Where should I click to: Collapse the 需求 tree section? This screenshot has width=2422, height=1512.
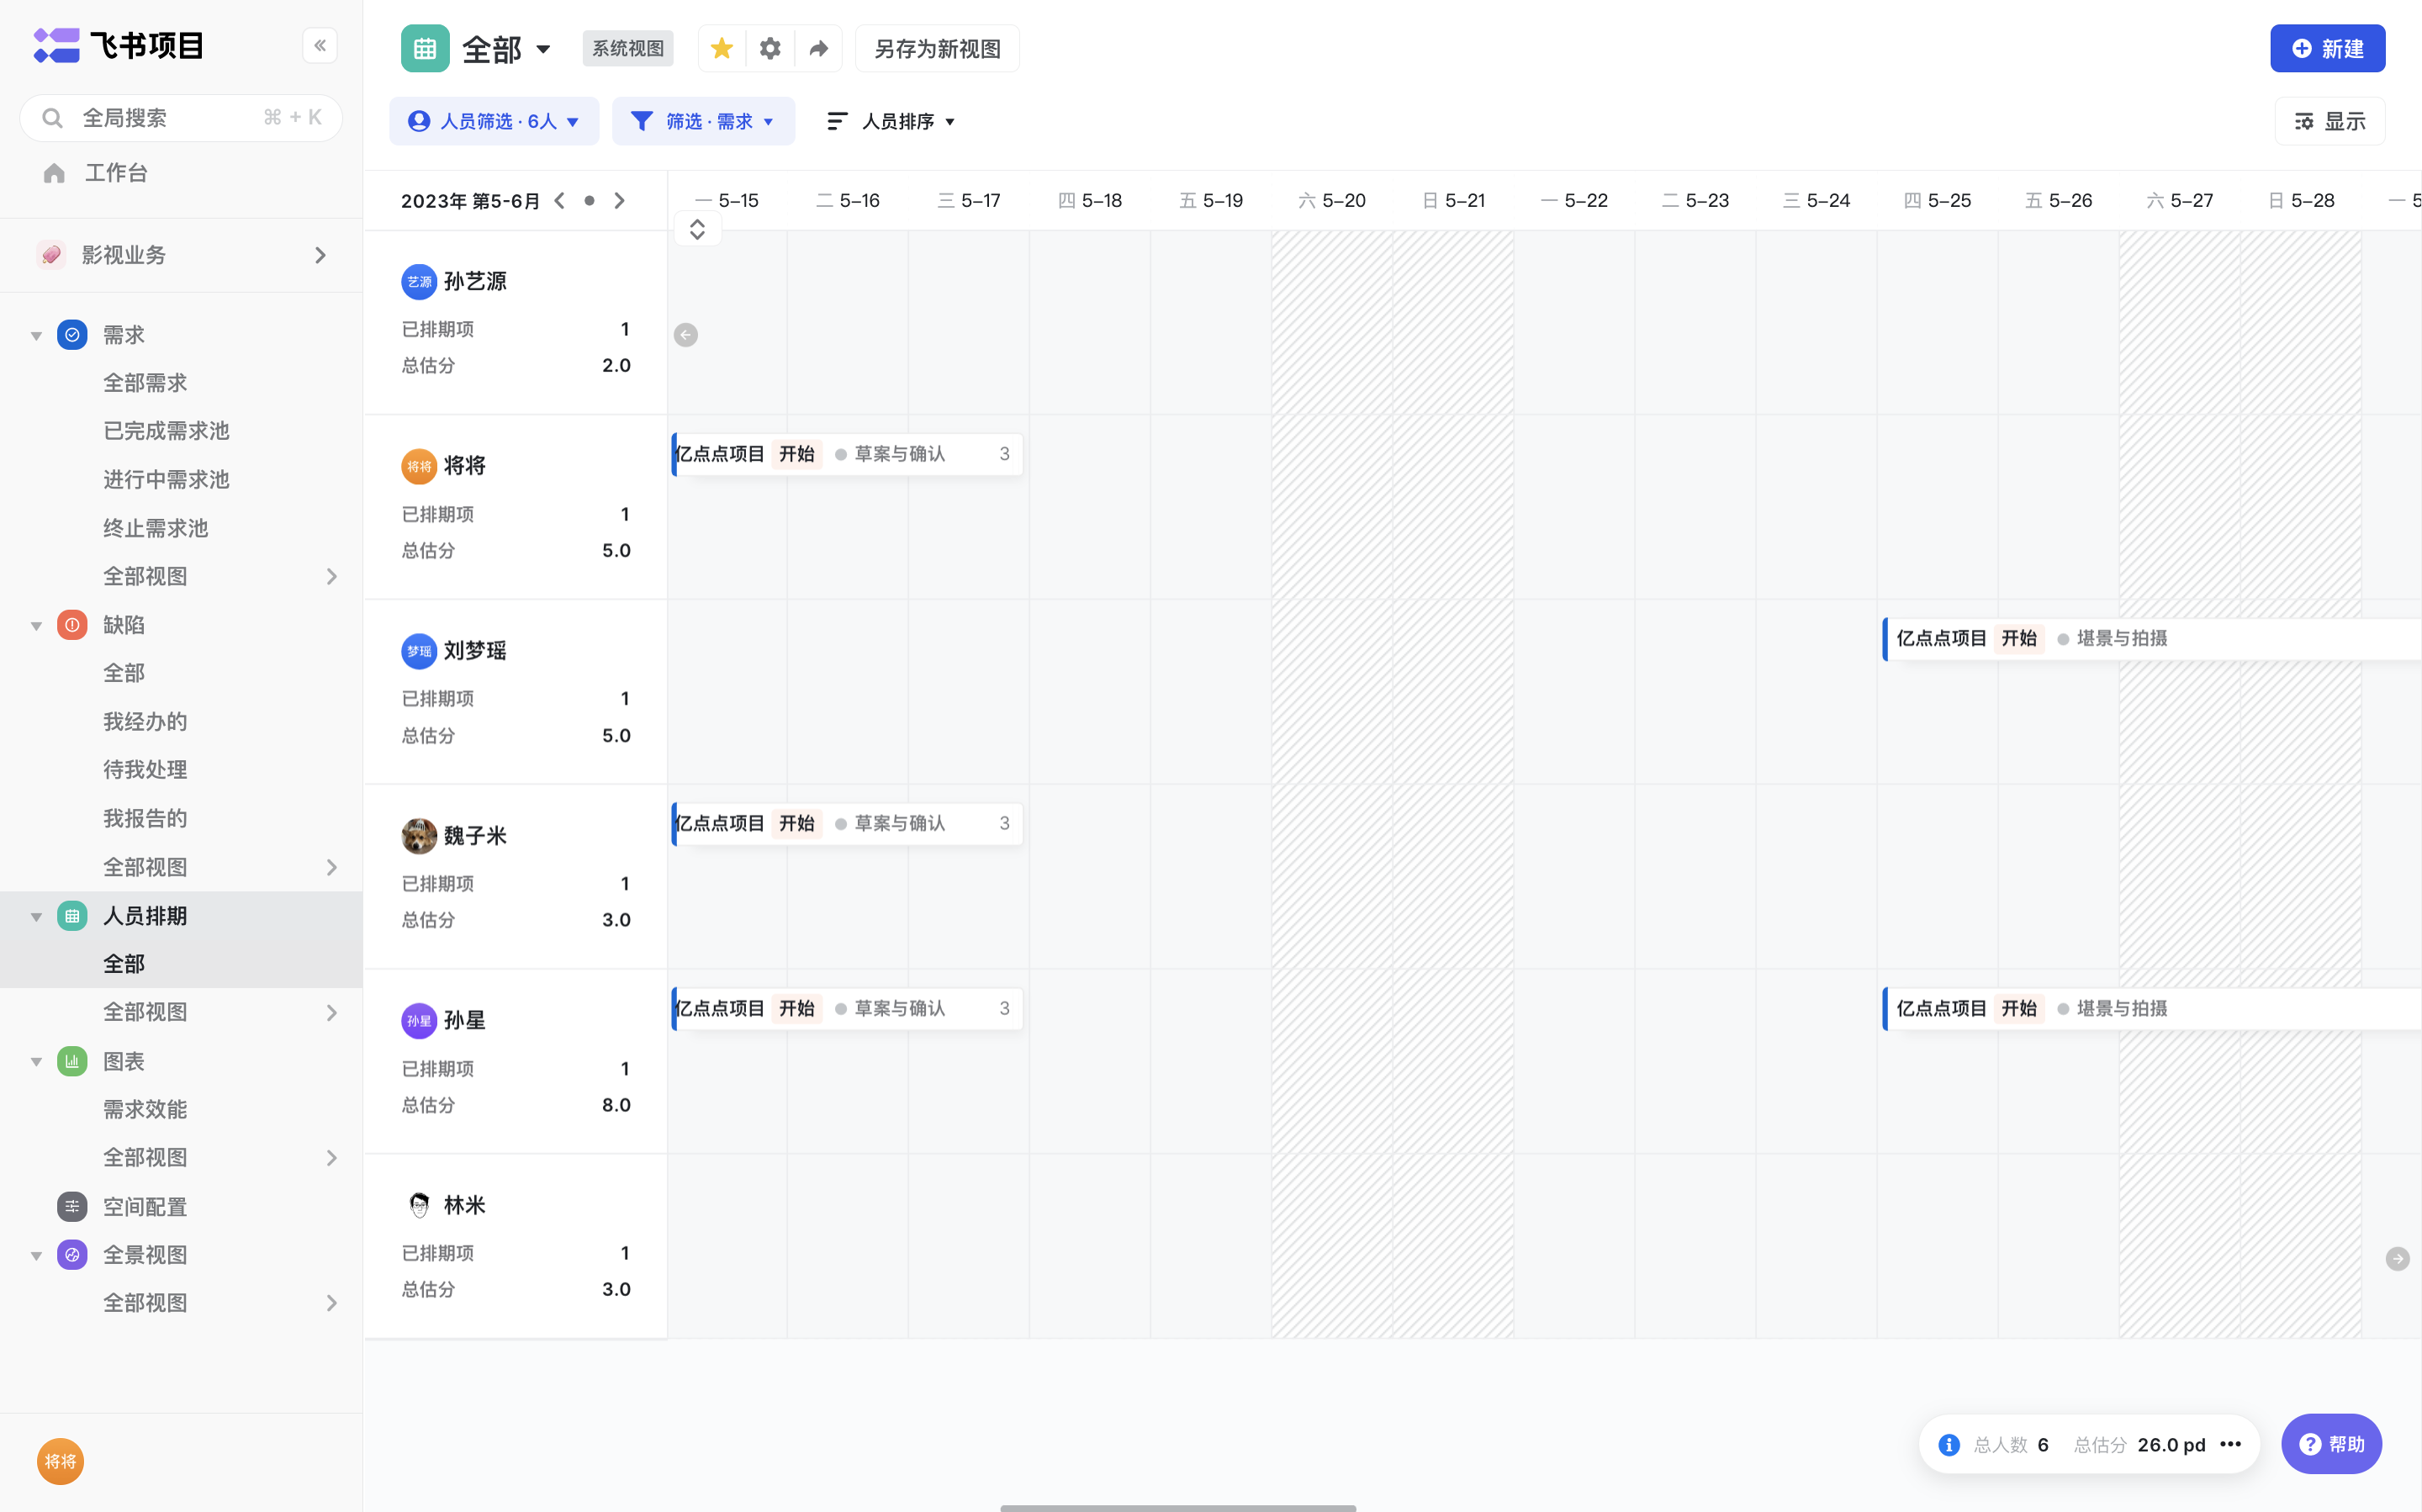36,335
